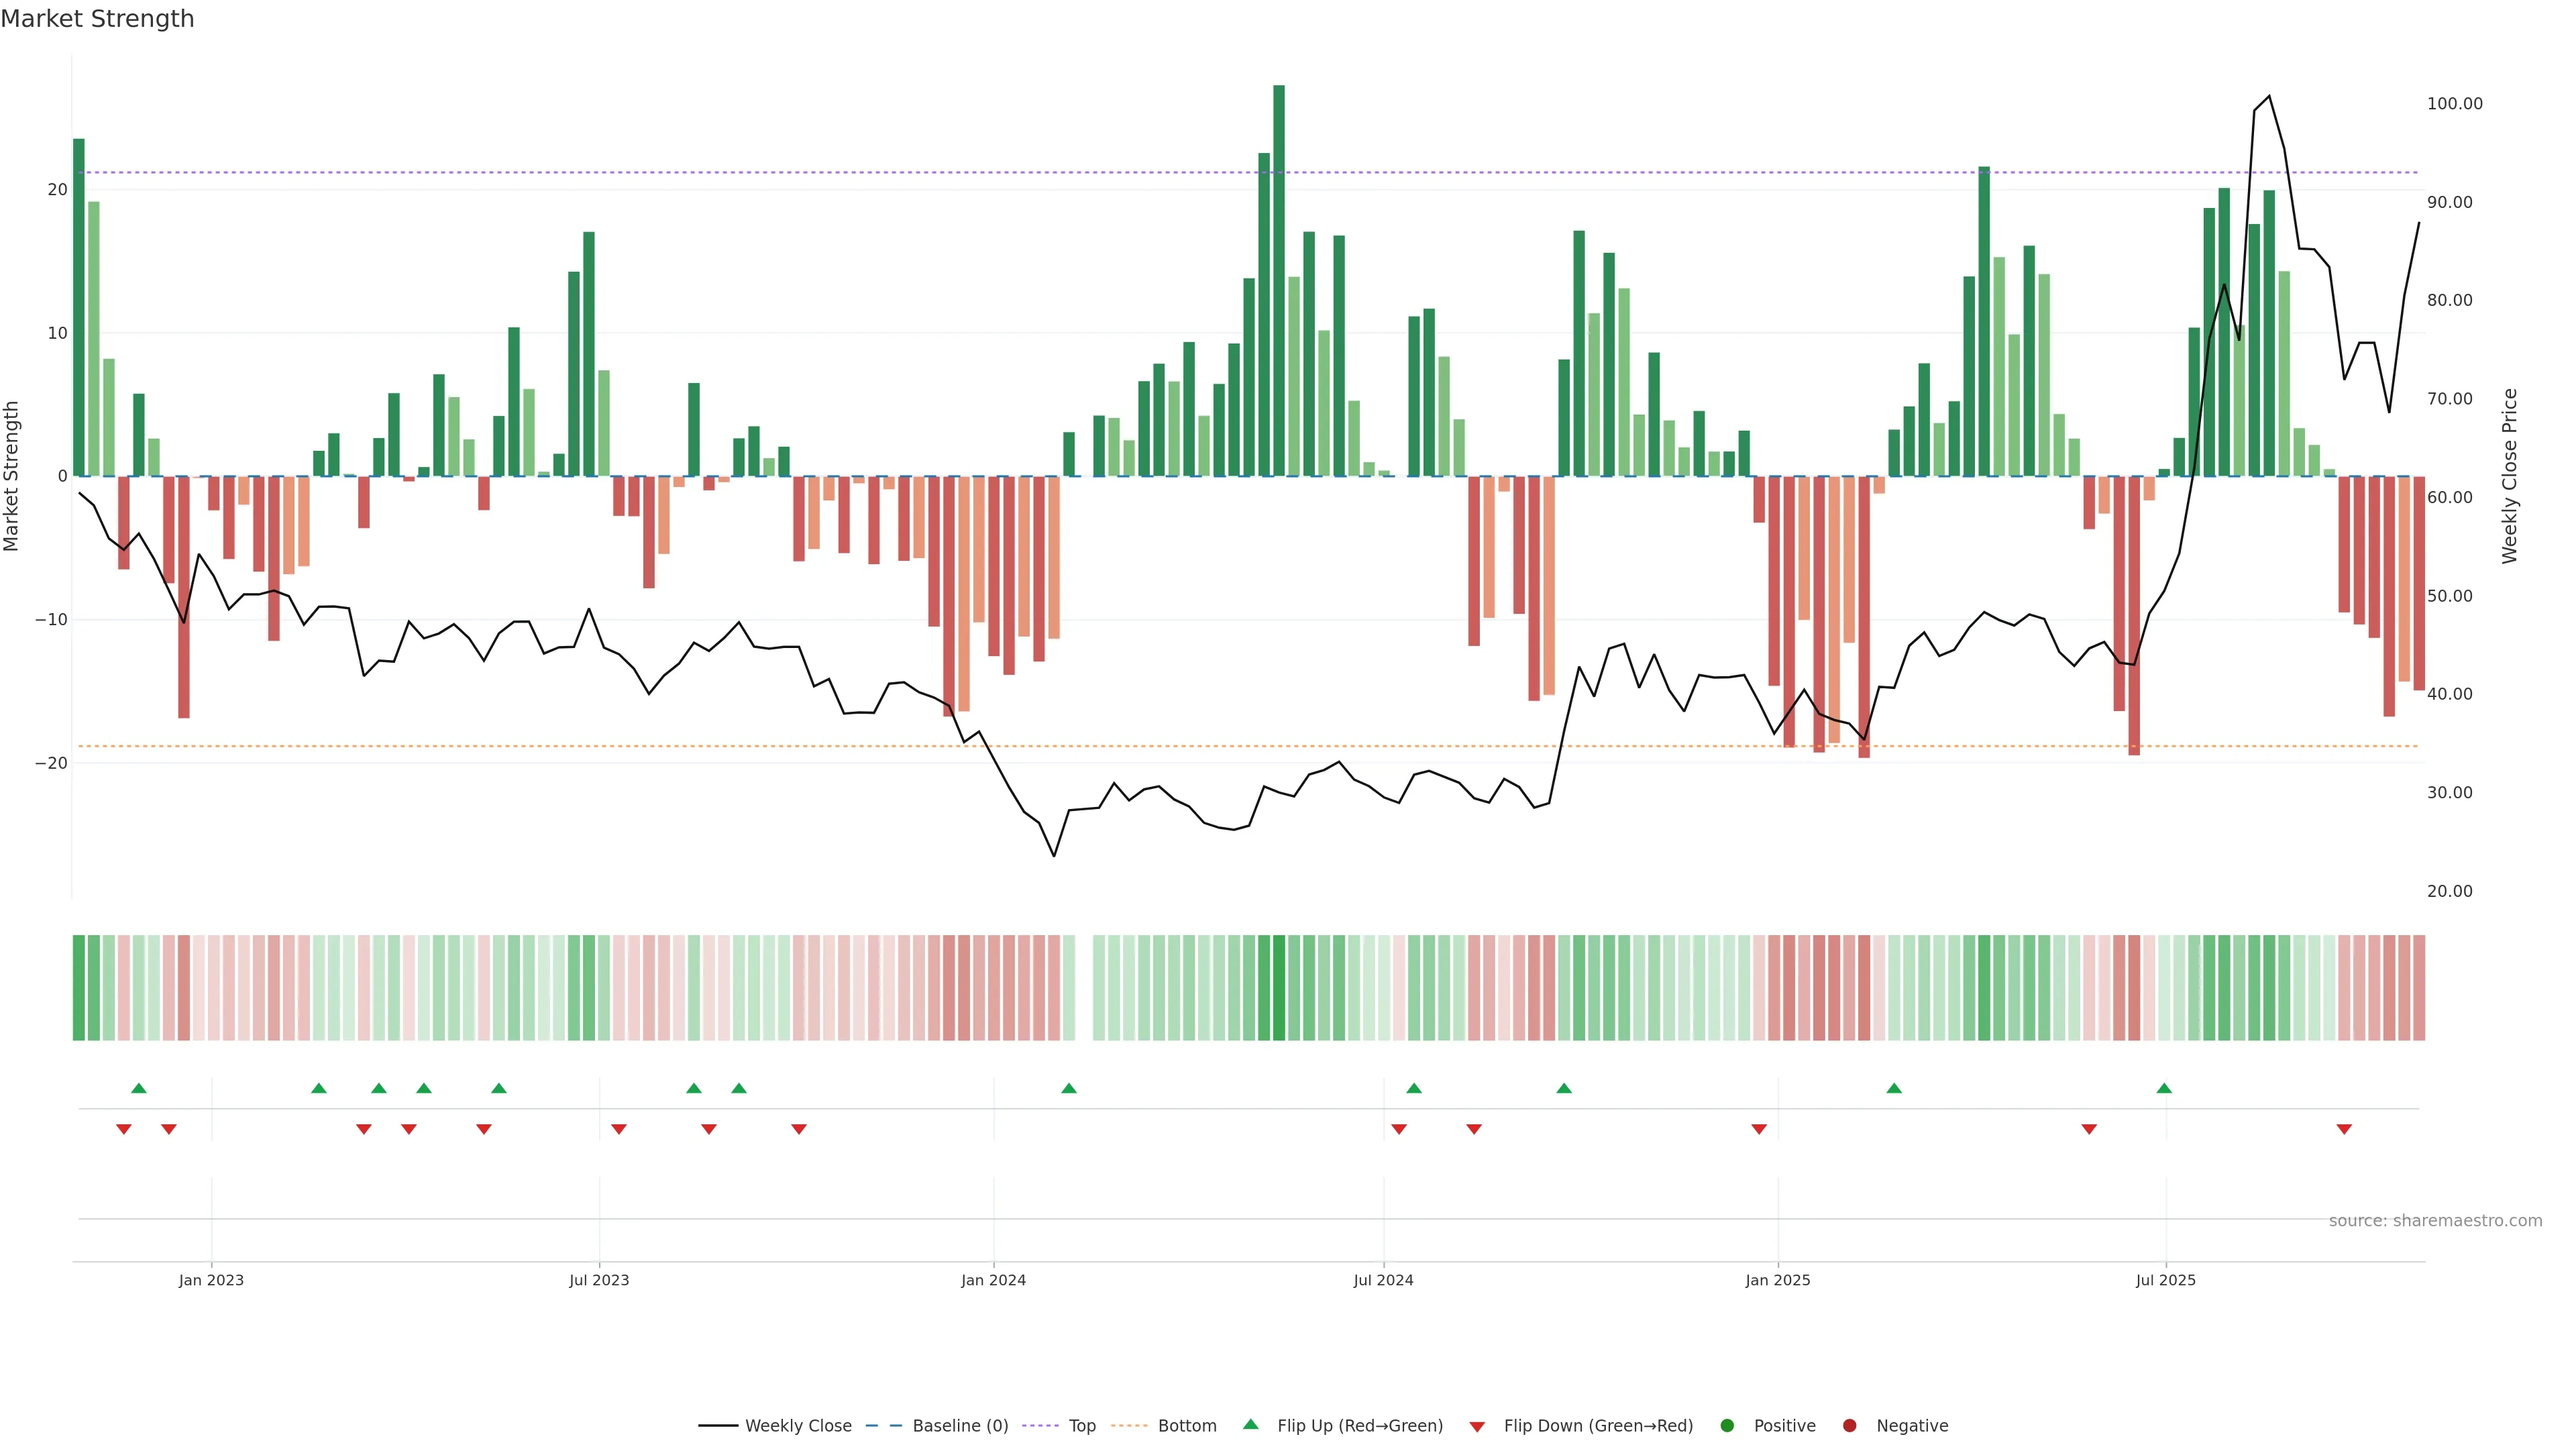Select the rightmost Flip Down triangle marker
The height and width of the screenshot is (1449, 2576).
coord(2344,1129)
